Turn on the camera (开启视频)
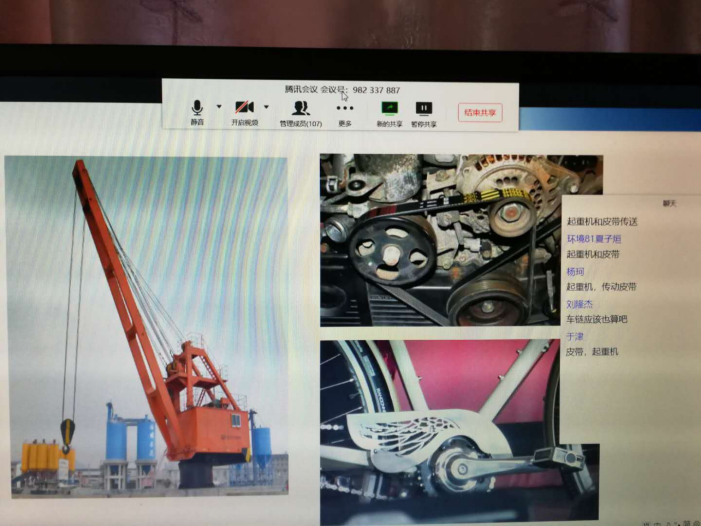Viewport: 701px width, 526px height. 244,110
